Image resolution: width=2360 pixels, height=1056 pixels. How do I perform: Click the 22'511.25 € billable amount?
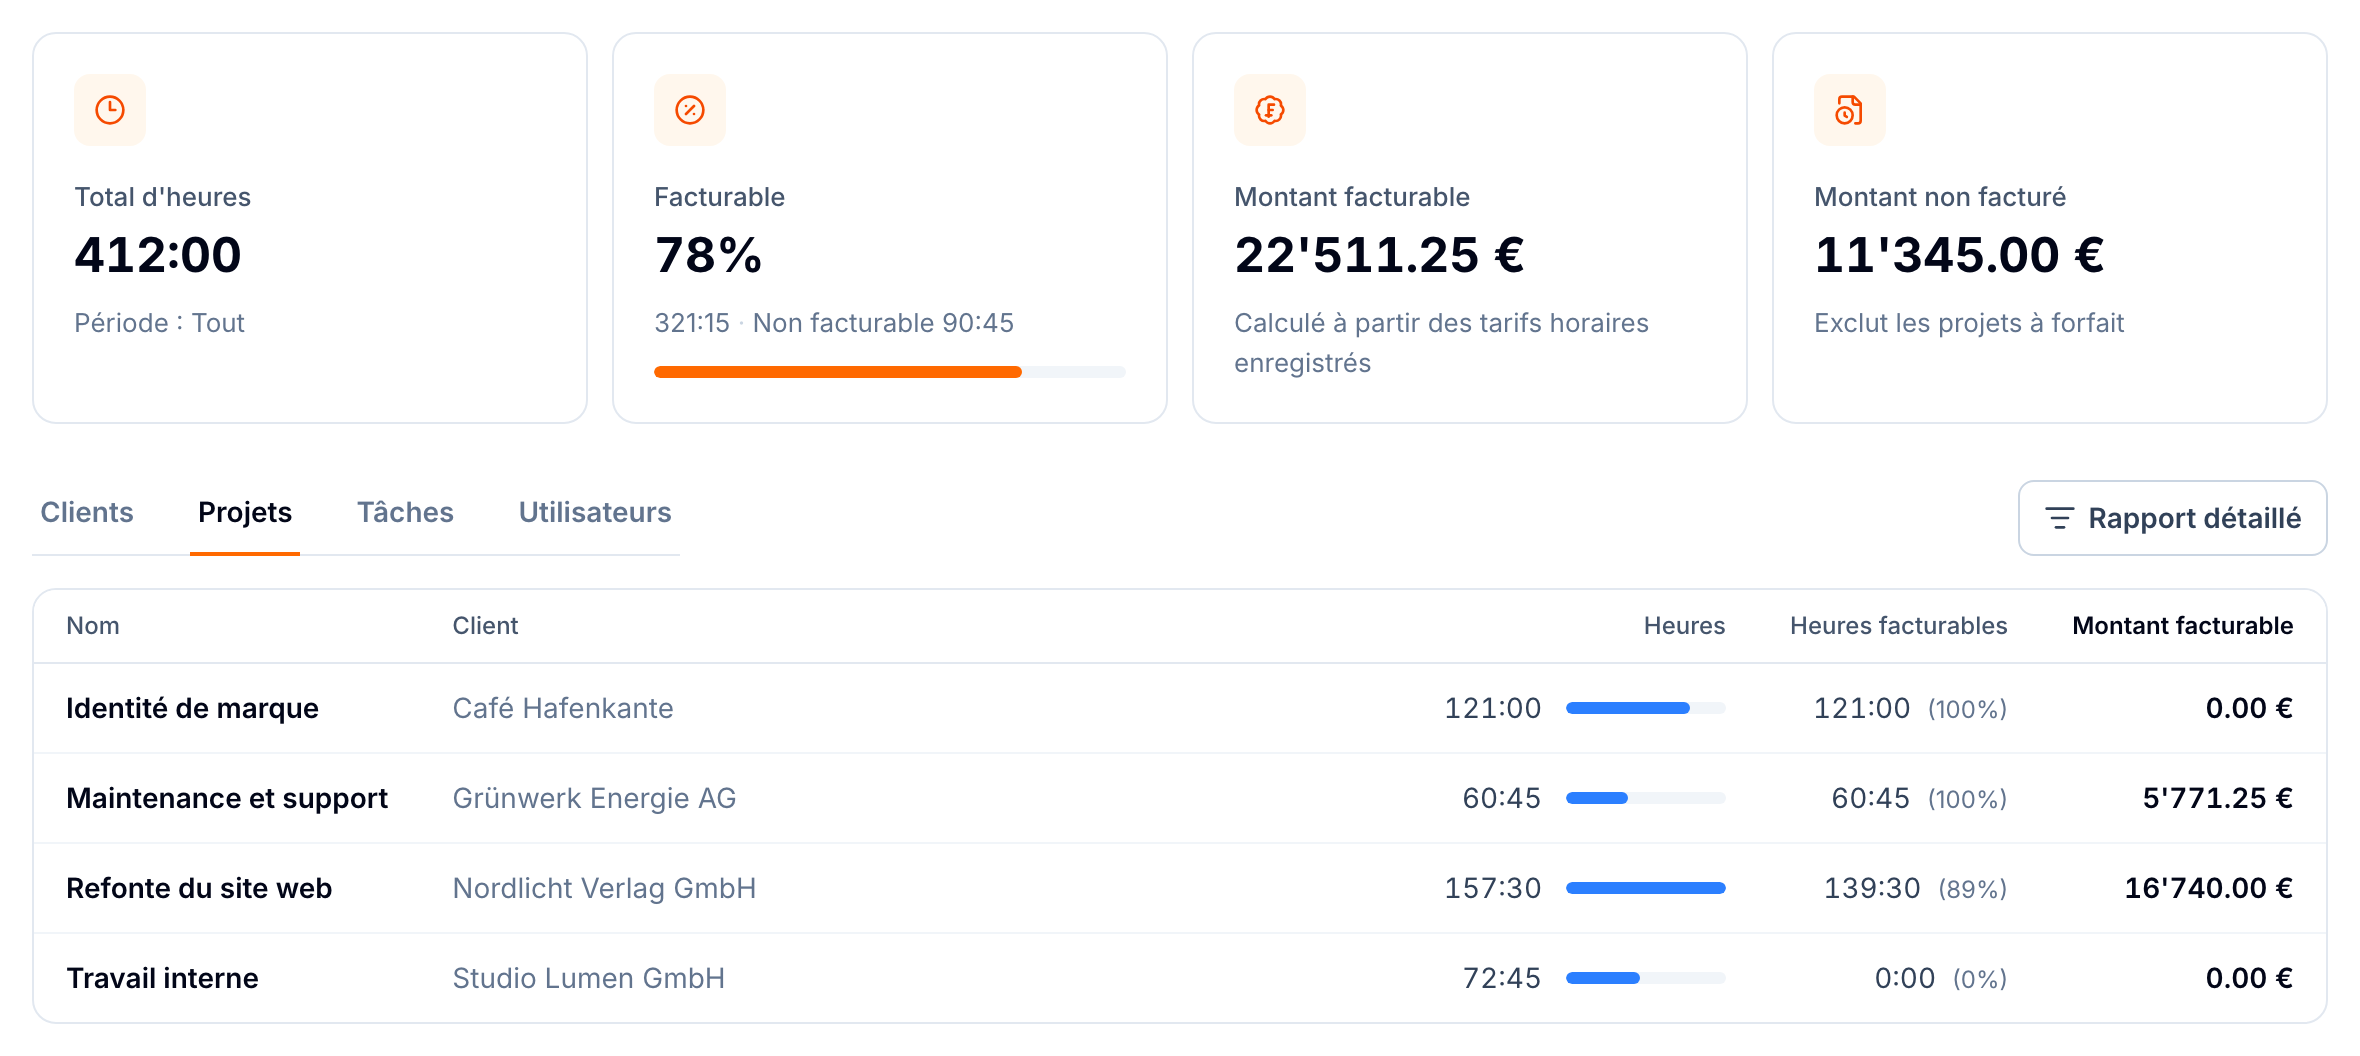(x=1379, y=254)
